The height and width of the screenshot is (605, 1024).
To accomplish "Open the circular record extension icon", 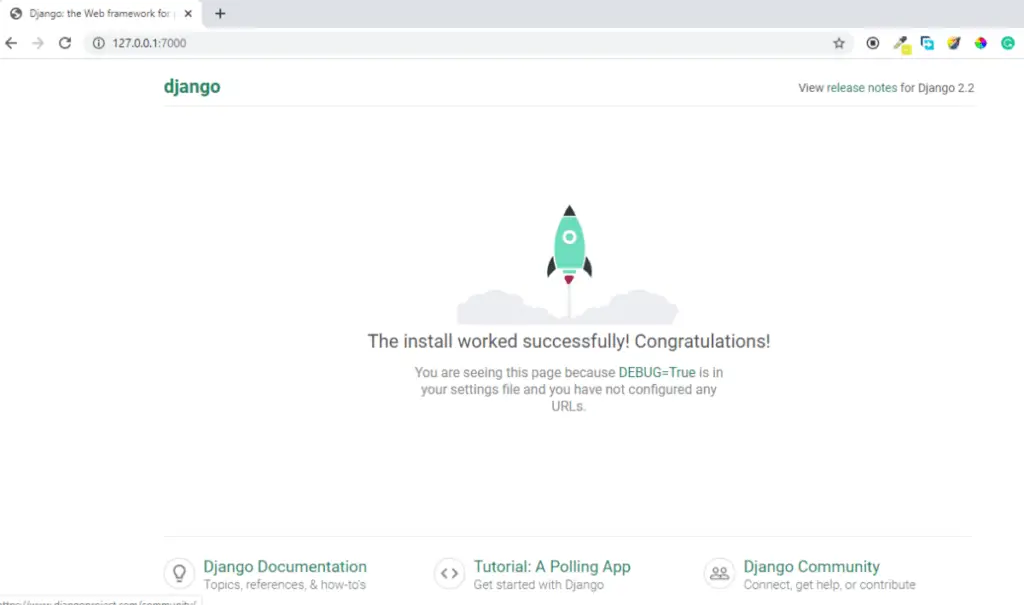I will [872, 43].
